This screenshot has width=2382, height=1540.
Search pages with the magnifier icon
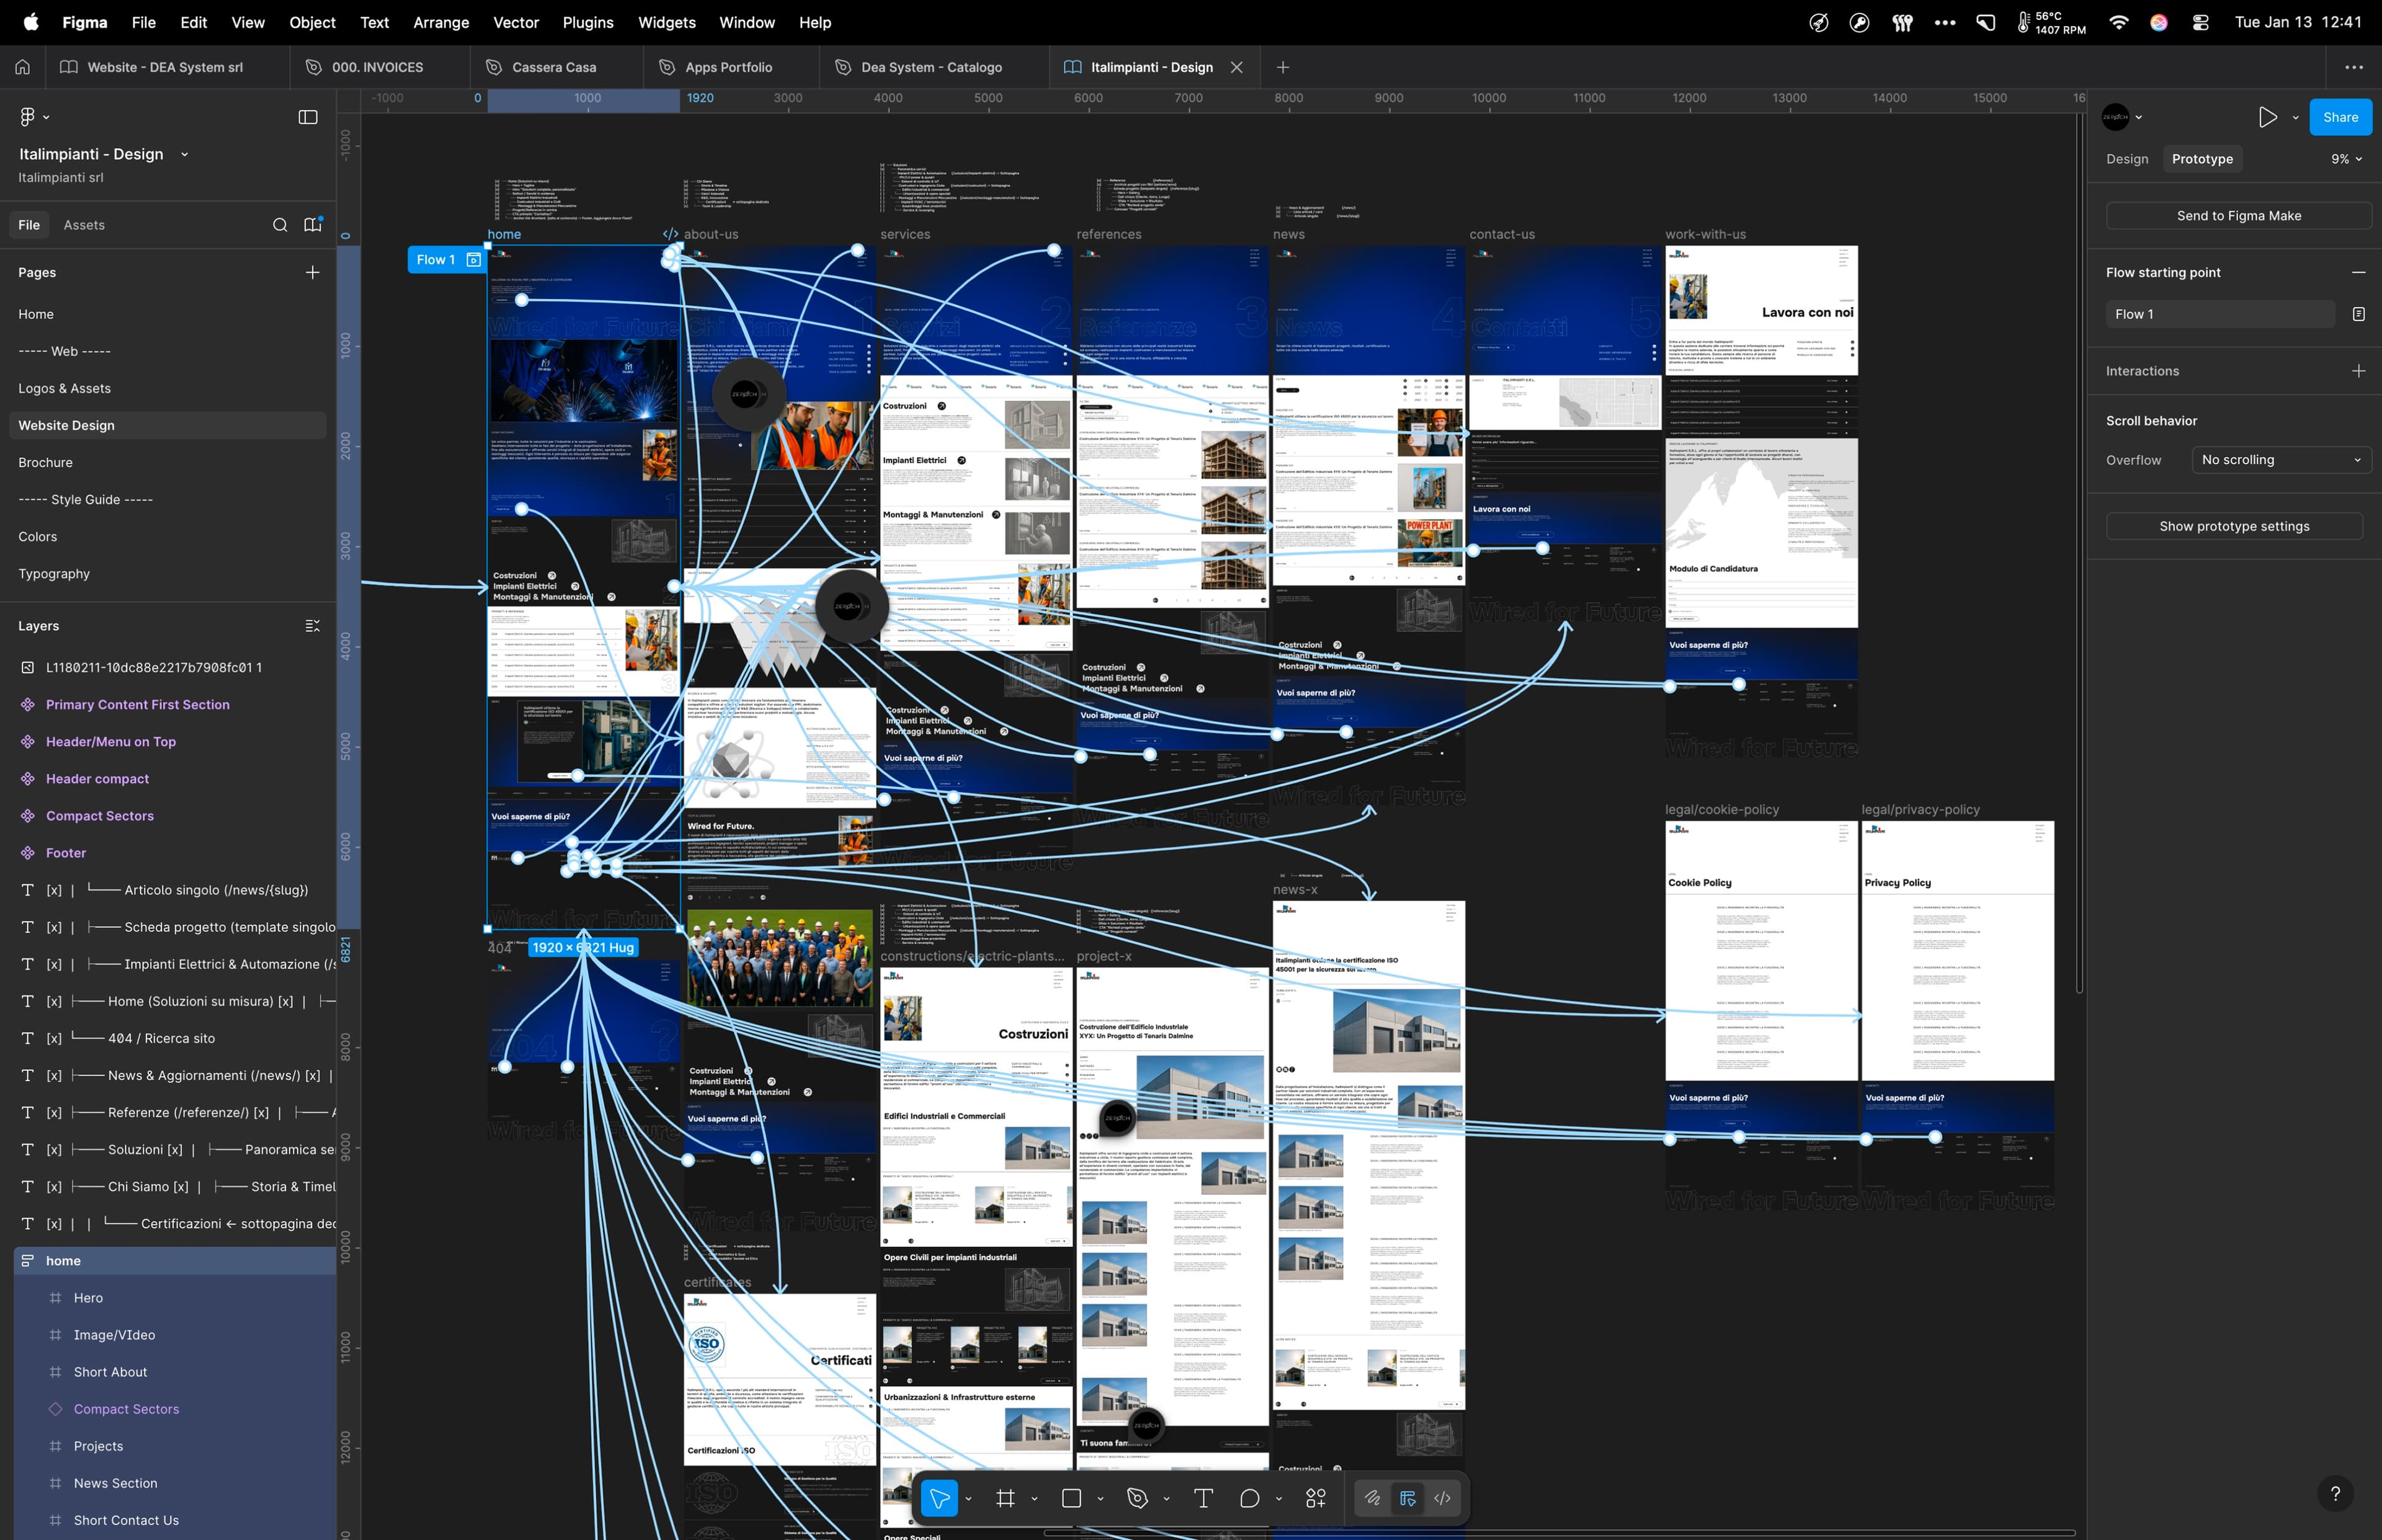pos(280,225)
